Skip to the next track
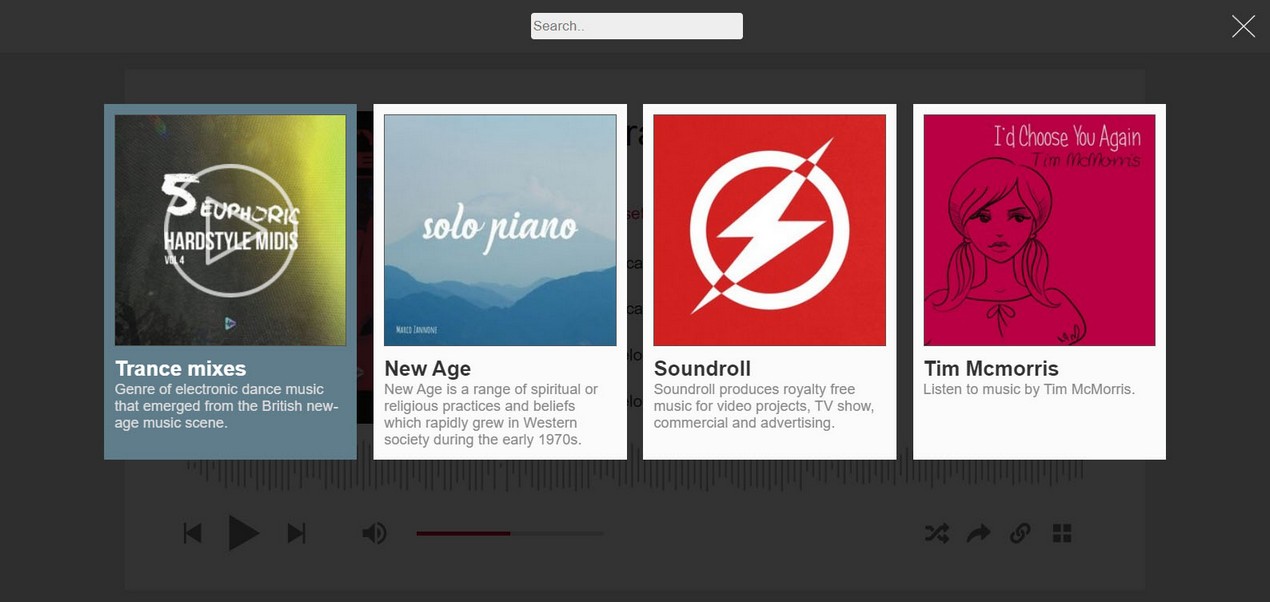Viewport: 1270px width, 602px height. 296,533
